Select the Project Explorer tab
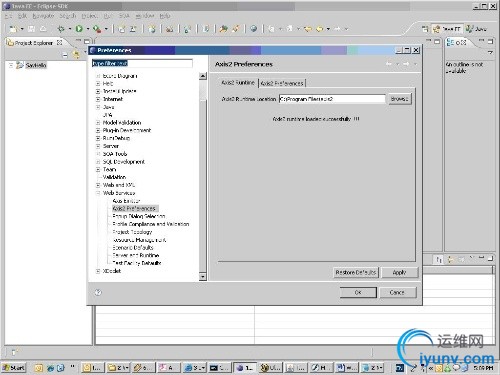500x375 pixels. (34, 43)
